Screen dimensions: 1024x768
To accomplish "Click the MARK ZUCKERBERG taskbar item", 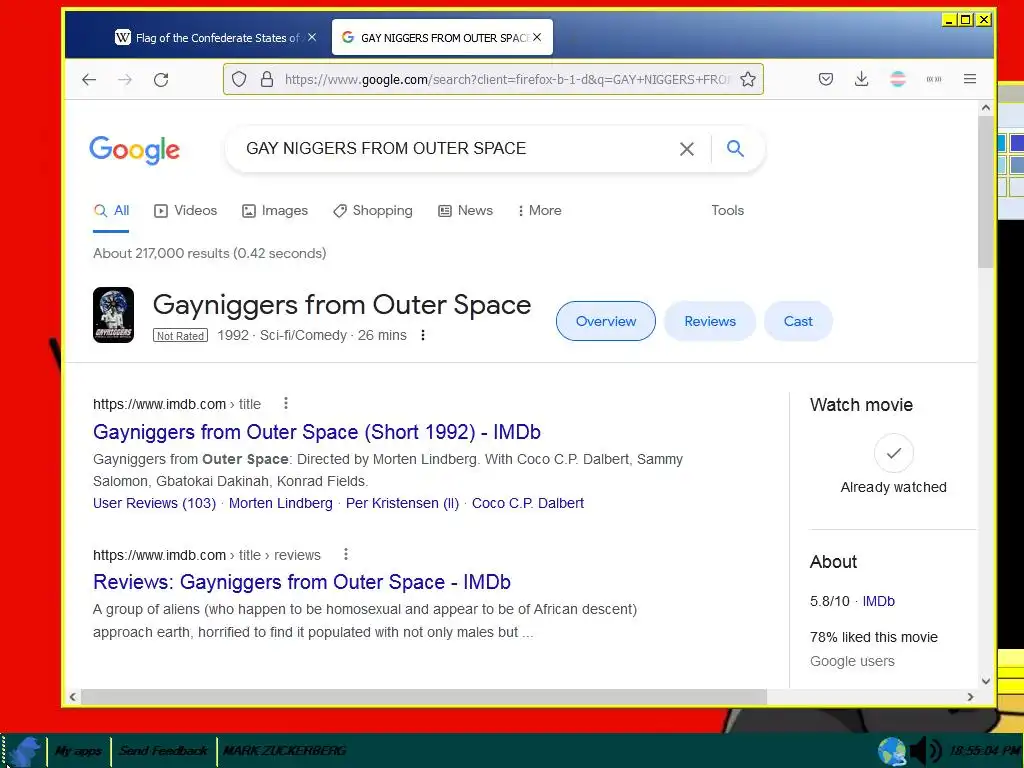I will pyautogui.click(x=285, y=751).
